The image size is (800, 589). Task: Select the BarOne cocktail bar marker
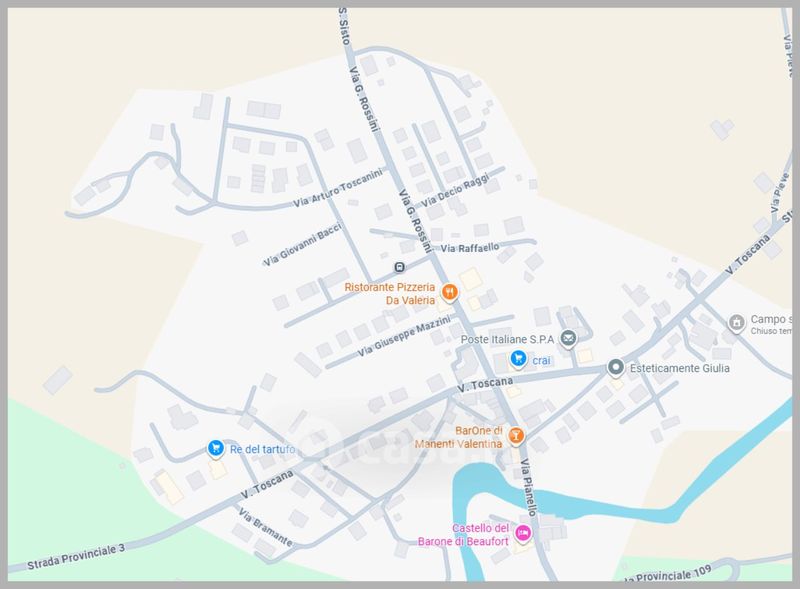(516, 436)
